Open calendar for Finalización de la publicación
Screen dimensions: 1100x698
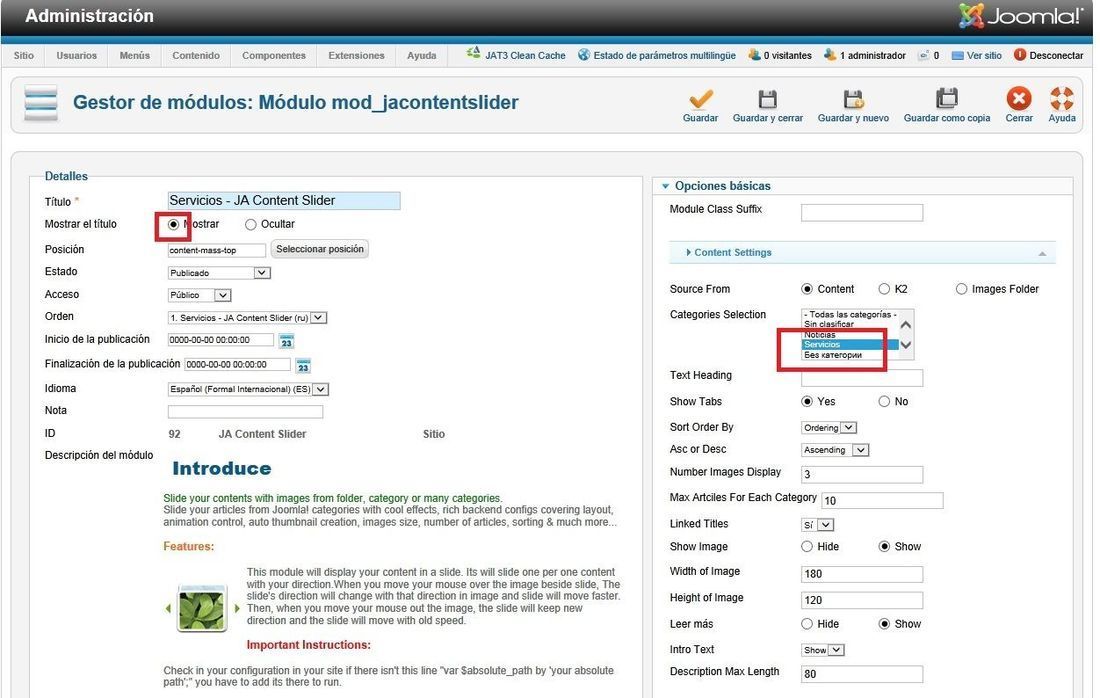[x=303, y=366]
